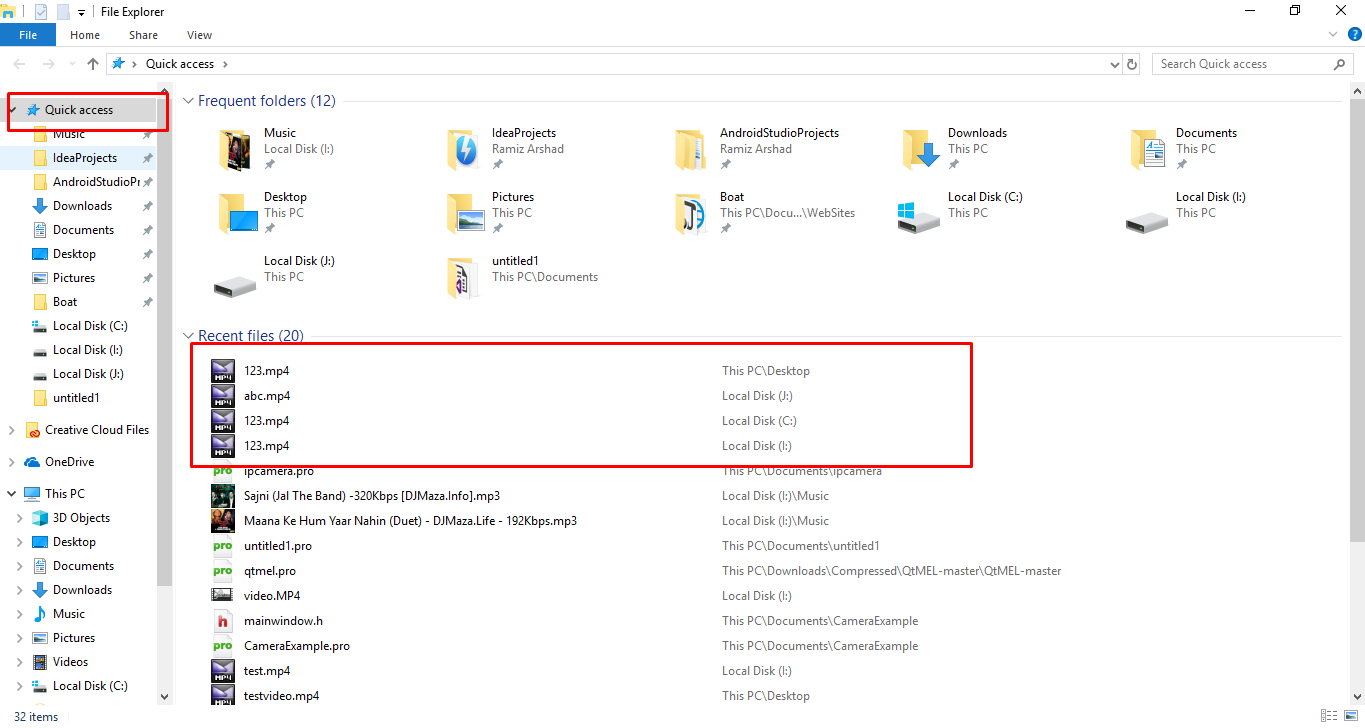
Task: Click the Refresh button beside the address bar
Action: (x=1132, y=64)
